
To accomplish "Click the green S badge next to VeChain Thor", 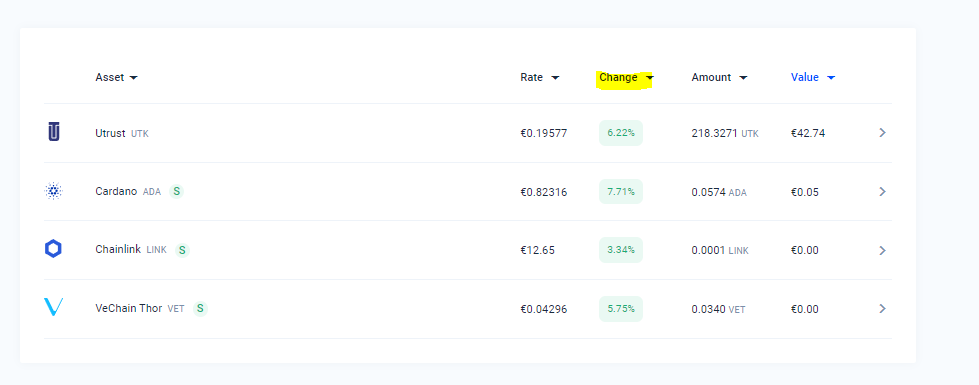I will (x=200, y=308).
